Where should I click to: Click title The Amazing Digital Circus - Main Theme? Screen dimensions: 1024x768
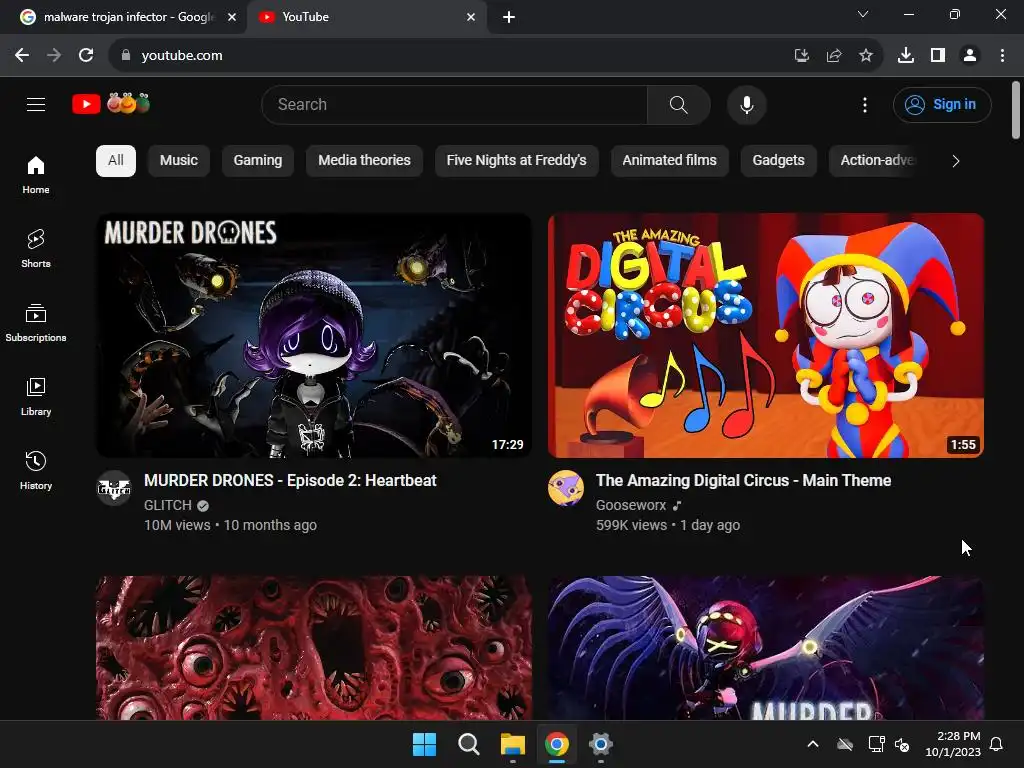[743, 481]
